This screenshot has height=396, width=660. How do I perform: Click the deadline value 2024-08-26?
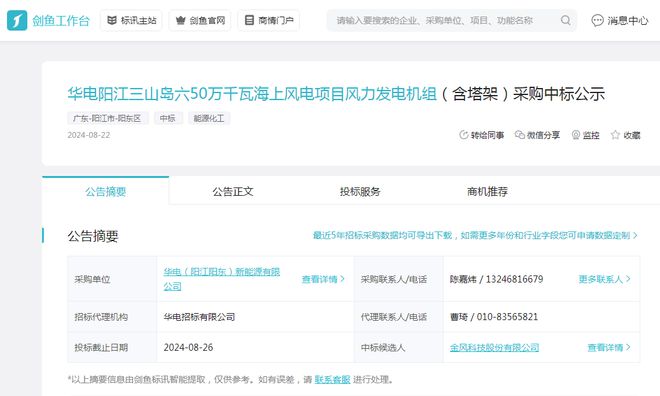coord(188,348)
